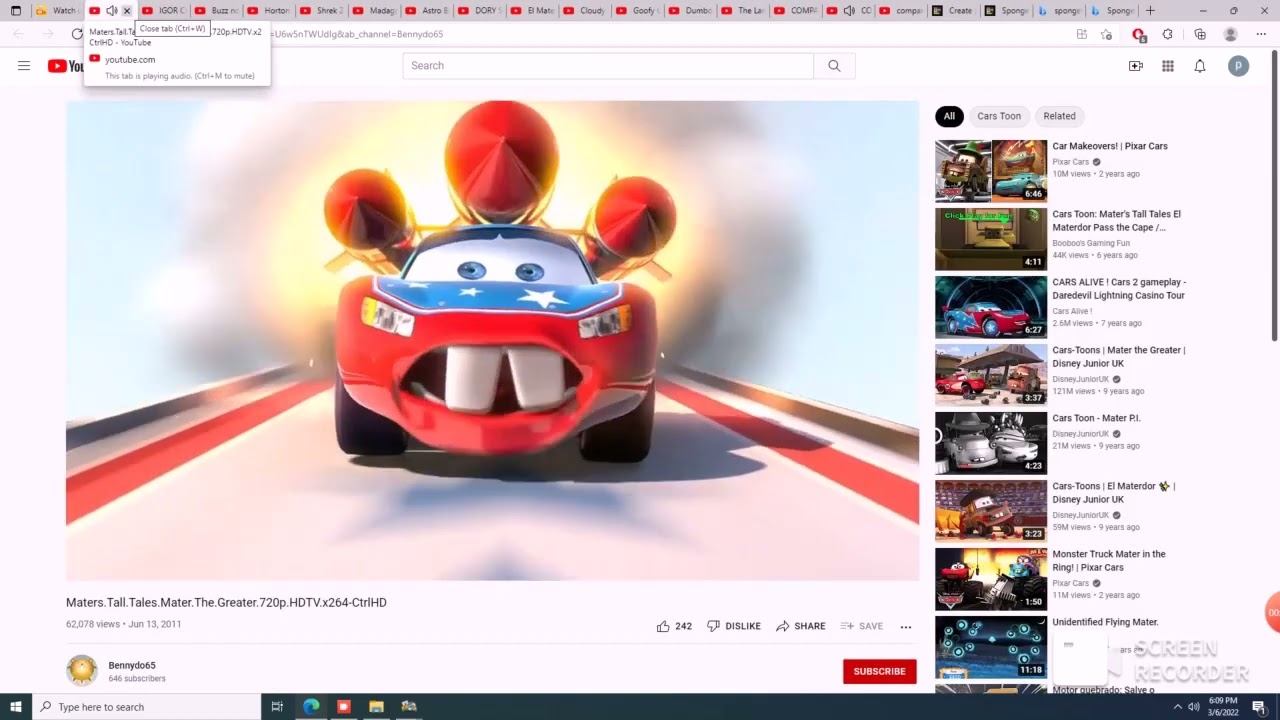Open the system volume tray icon
1280x720 pixels.
pyautogui.click(x=1194, y=707)
